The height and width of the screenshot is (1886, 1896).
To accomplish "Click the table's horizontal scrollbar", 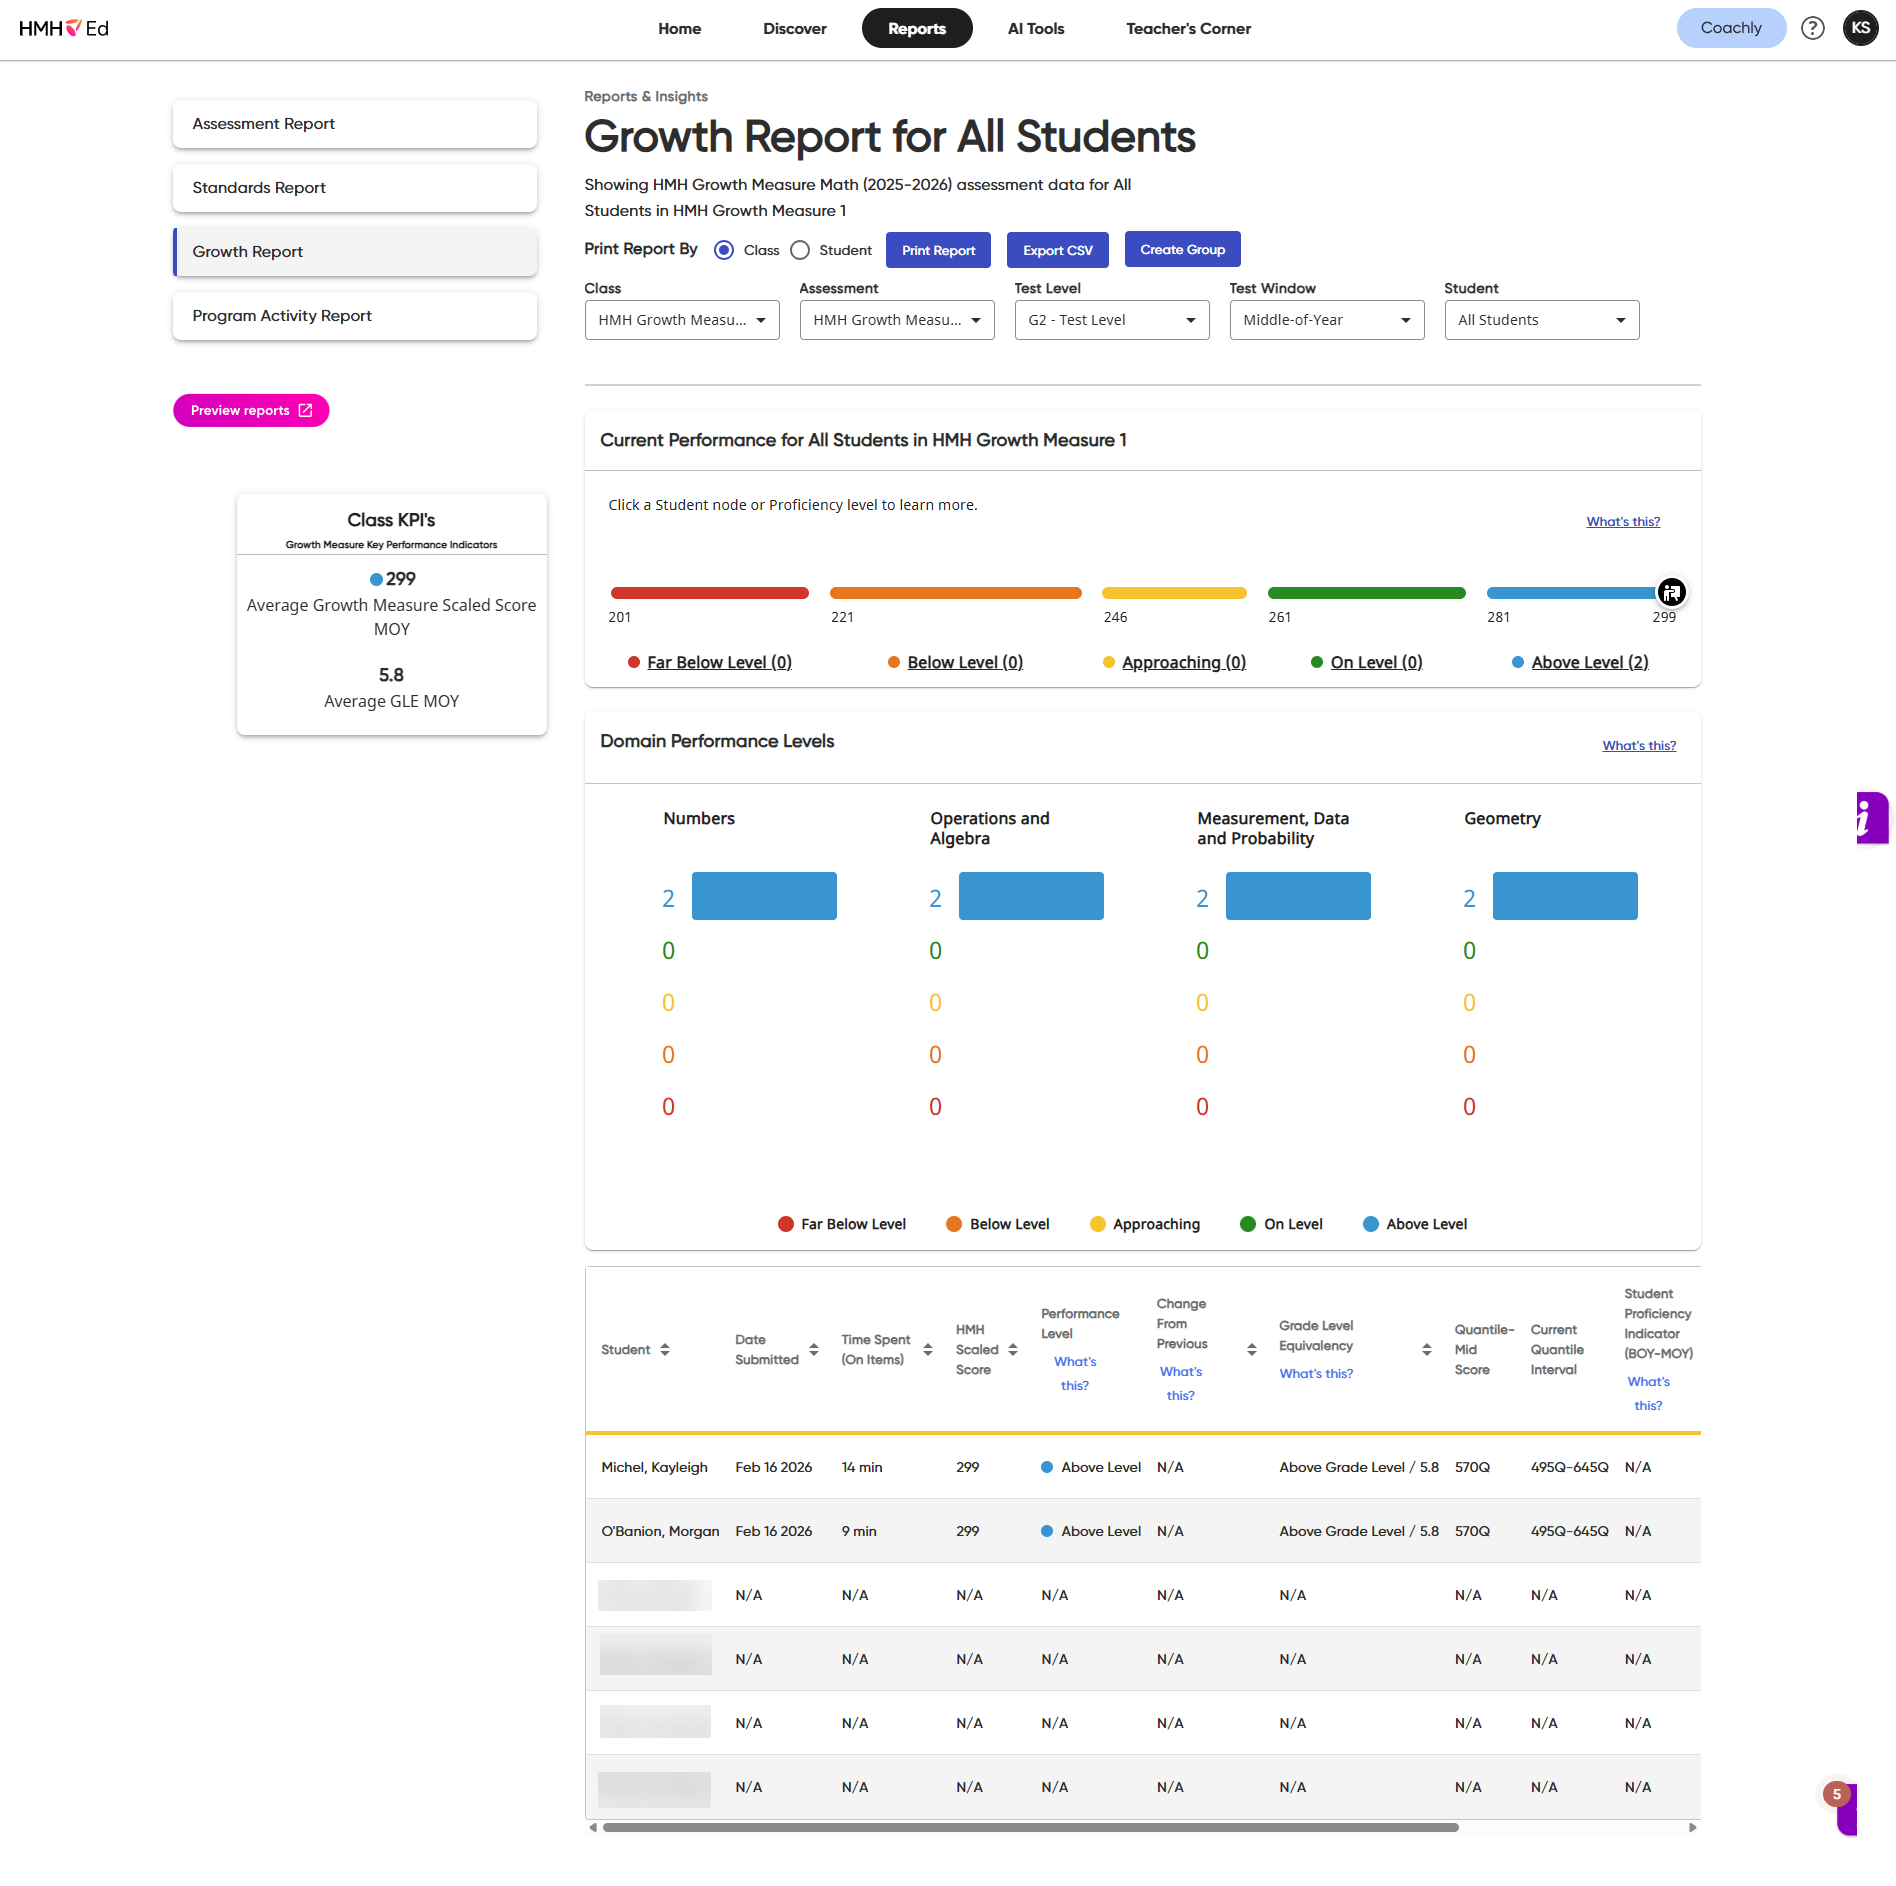I will click(x=1030, y=1827).
